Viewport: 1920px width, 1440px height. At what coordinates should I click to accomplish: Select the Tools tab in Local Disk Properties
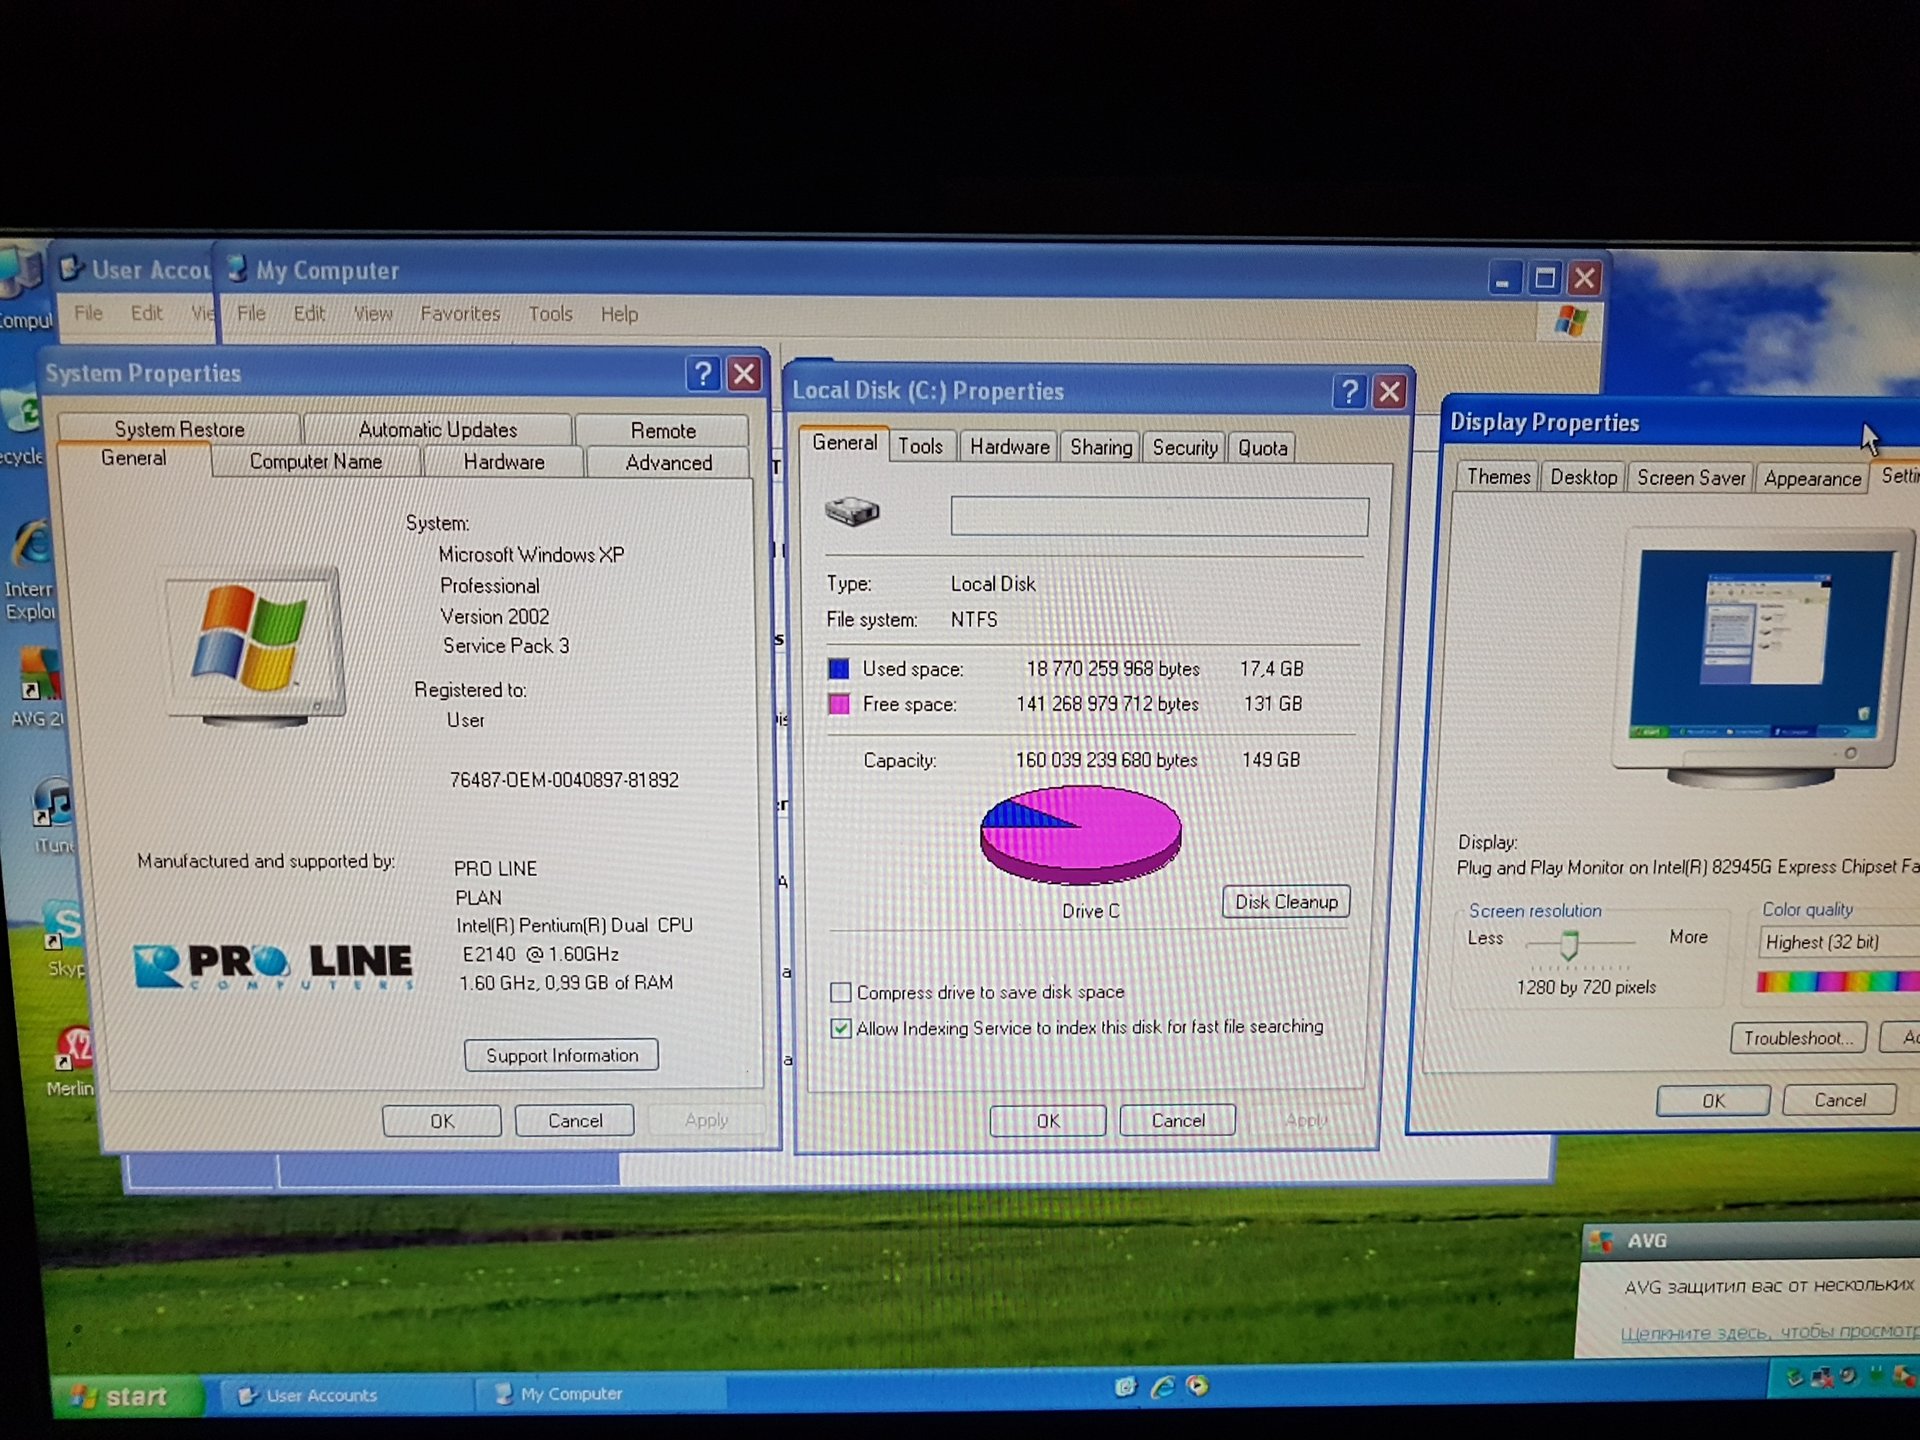pyautogui.click(x=920, y=446)
